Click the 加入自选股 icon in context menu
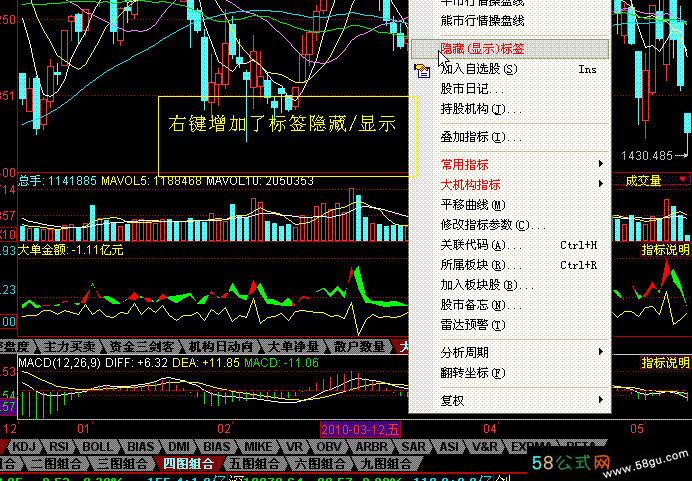 423,70
